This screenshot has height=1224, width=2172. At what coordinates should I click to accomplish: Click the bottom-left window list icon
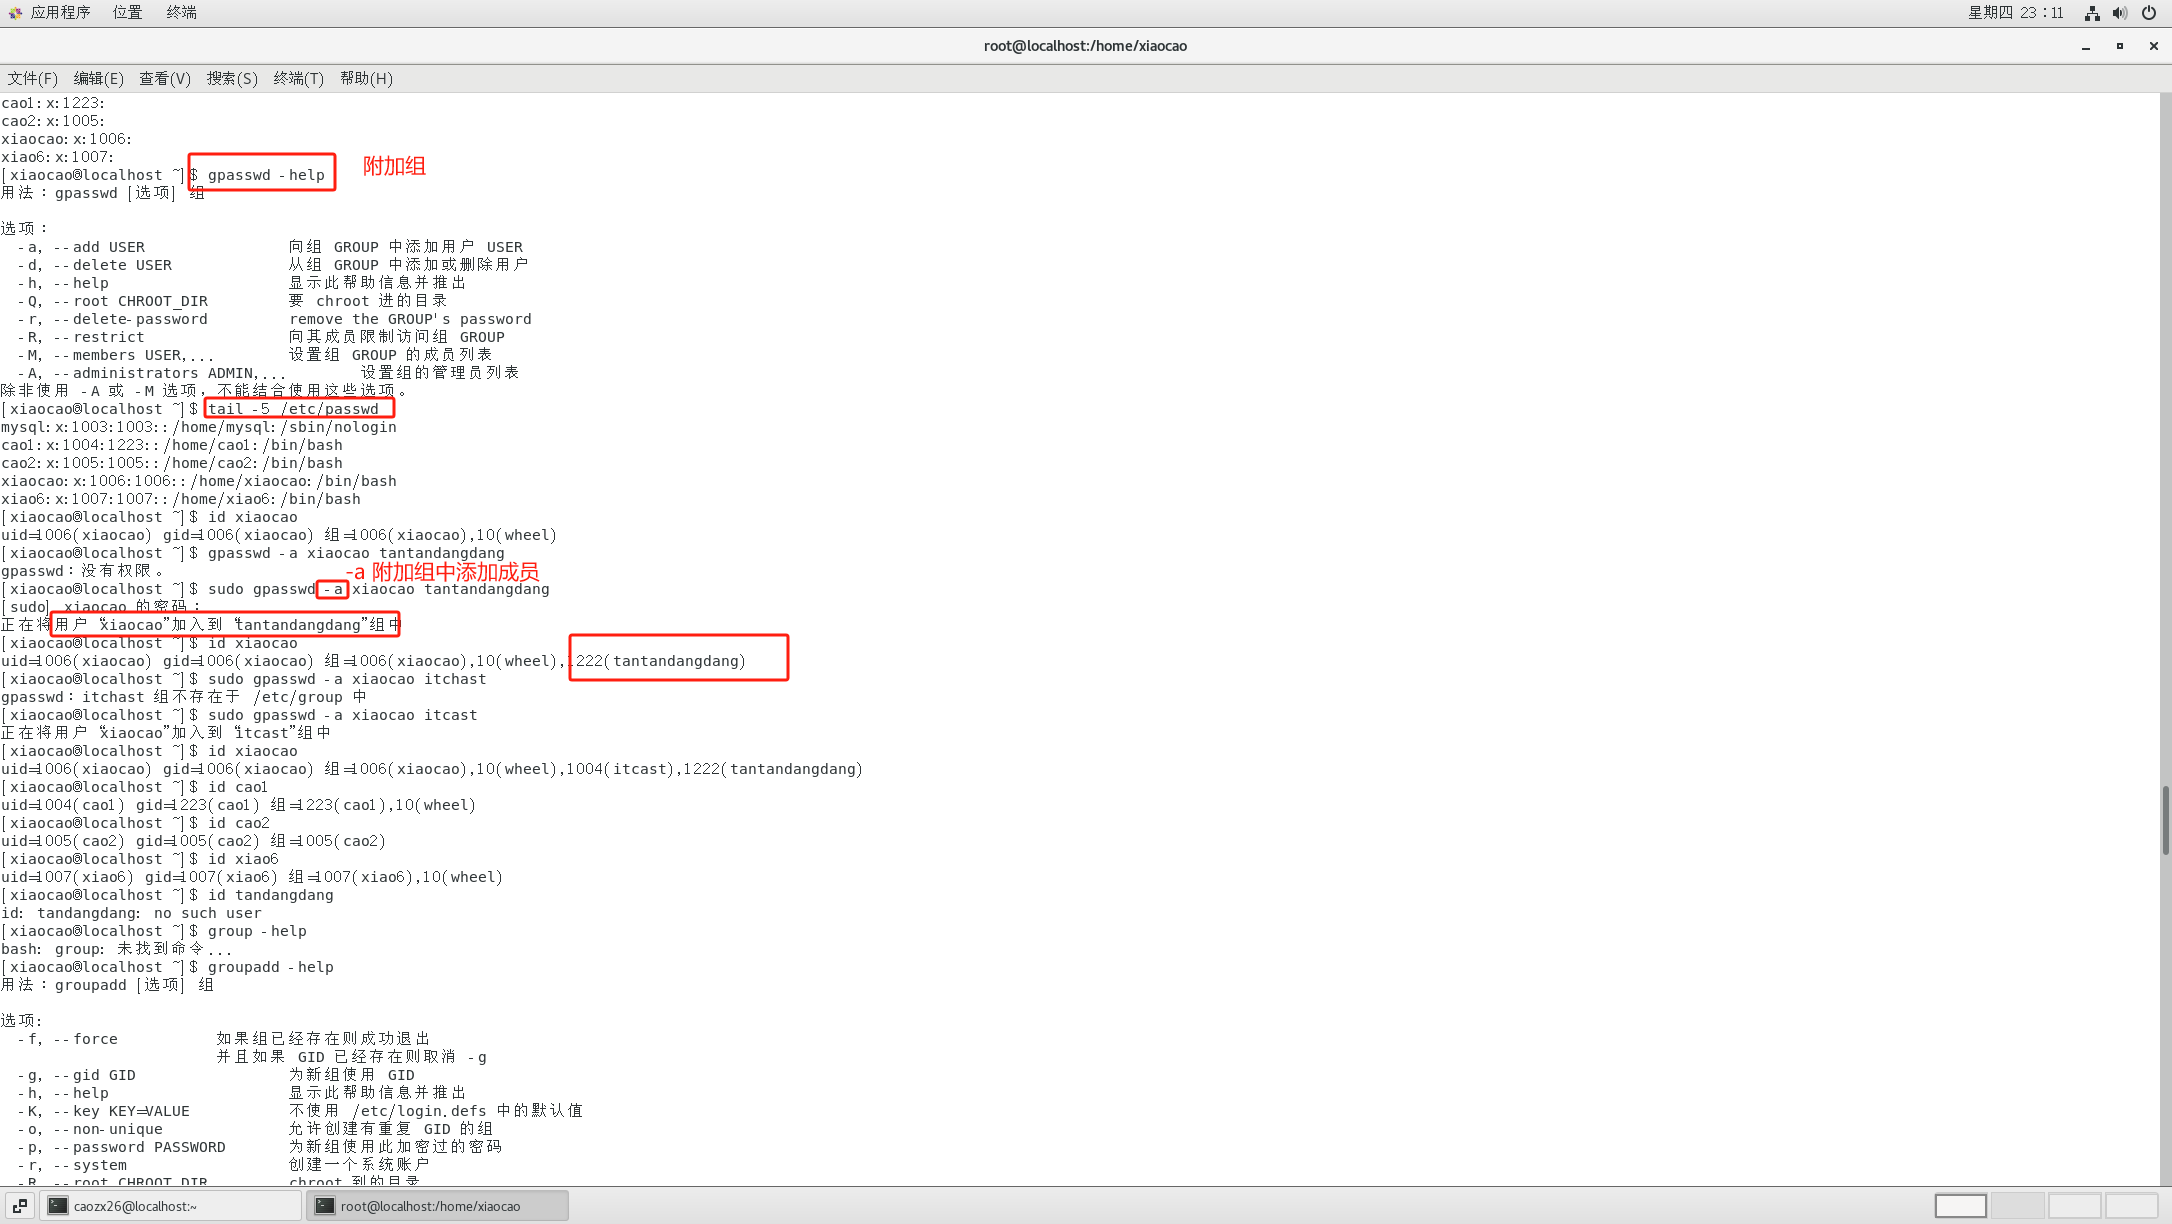click(20, 1206)
